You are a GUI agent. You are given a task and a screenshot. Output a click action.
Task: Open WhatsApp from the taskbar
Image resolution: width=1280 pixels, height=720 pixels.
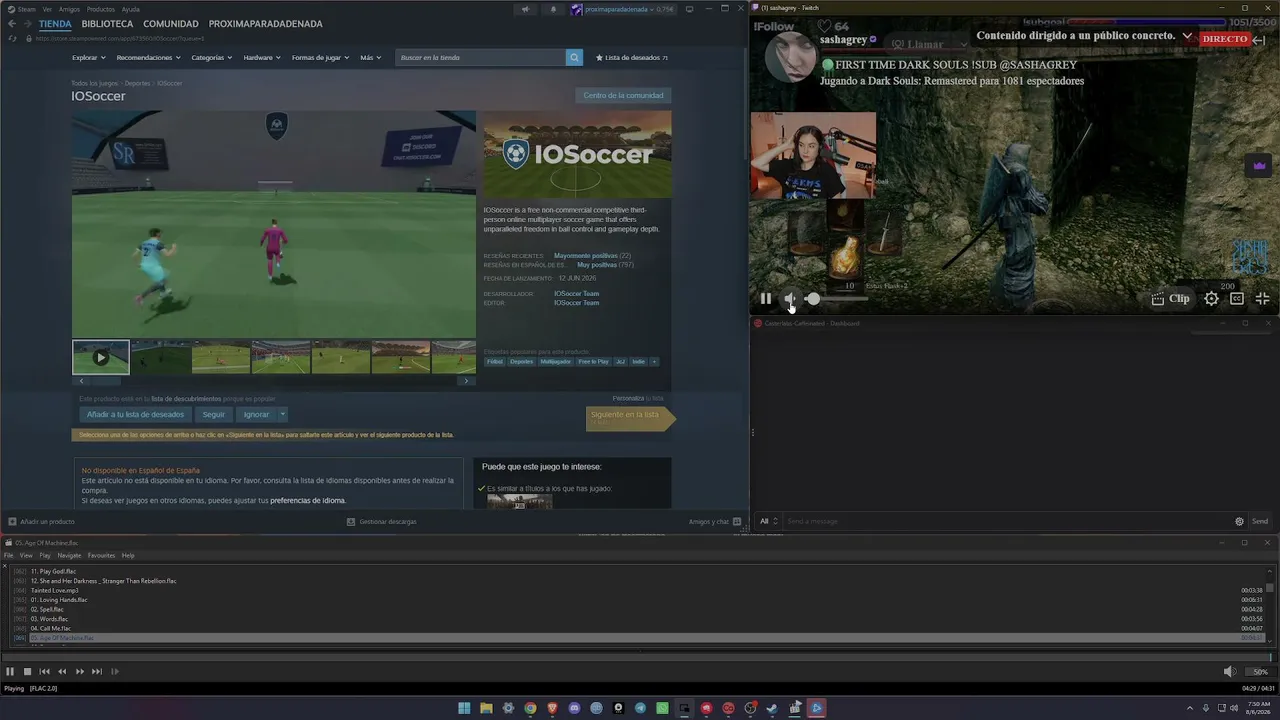(662, 708)
